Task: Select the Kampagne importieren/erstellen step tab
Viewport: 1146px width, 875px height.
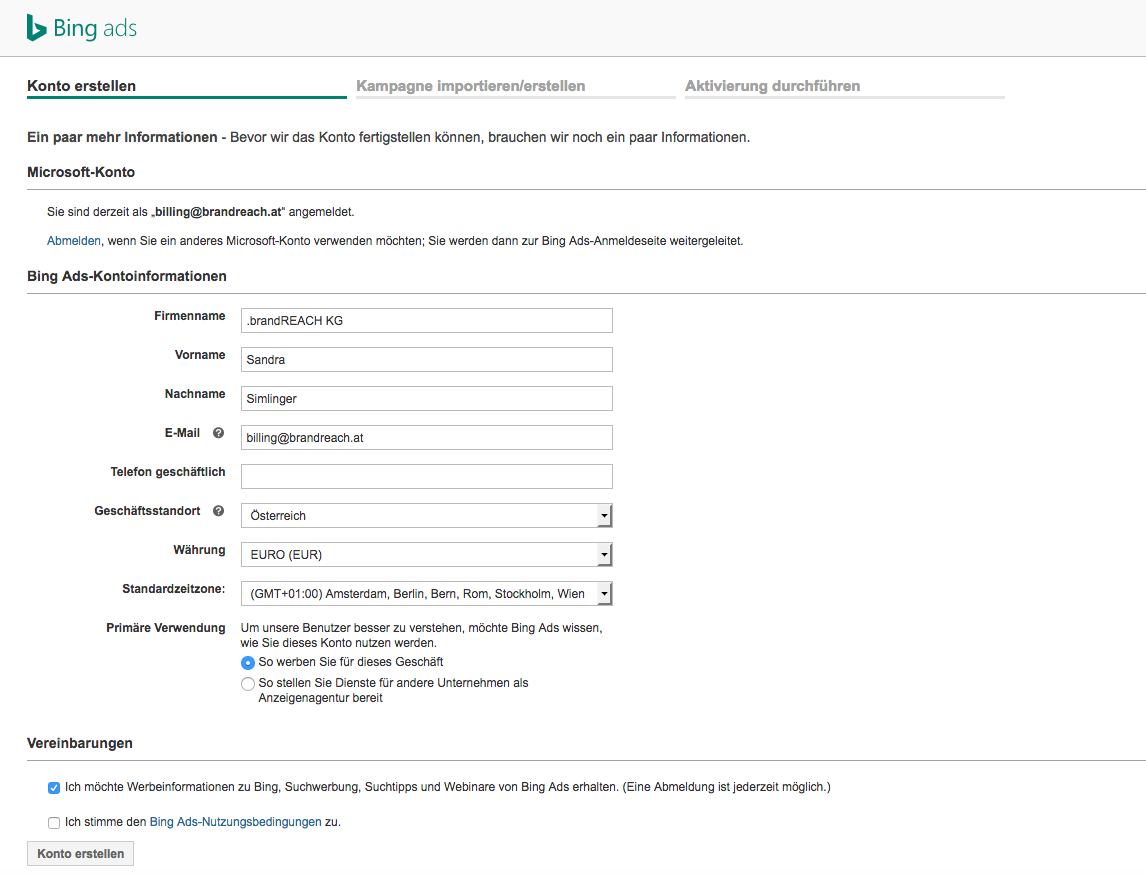Action: click(515, 86)
